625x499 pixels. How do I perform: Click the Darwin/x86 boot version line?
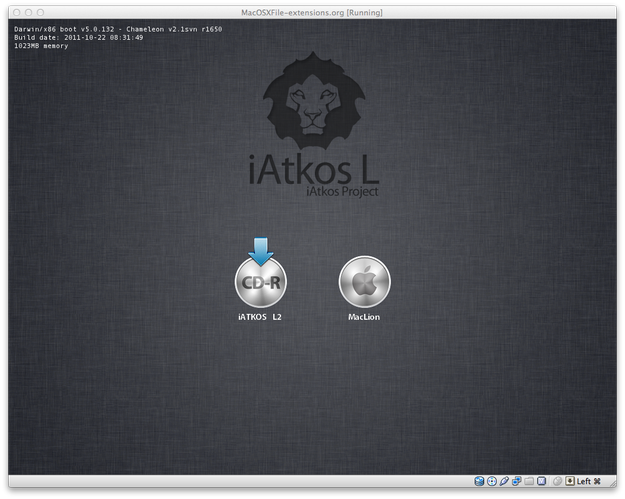click(118, 29)
